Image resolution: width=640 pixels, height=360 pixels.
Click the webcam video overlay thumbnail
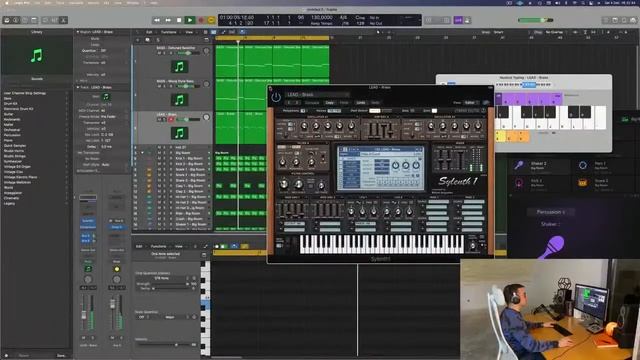coord(550,309)
